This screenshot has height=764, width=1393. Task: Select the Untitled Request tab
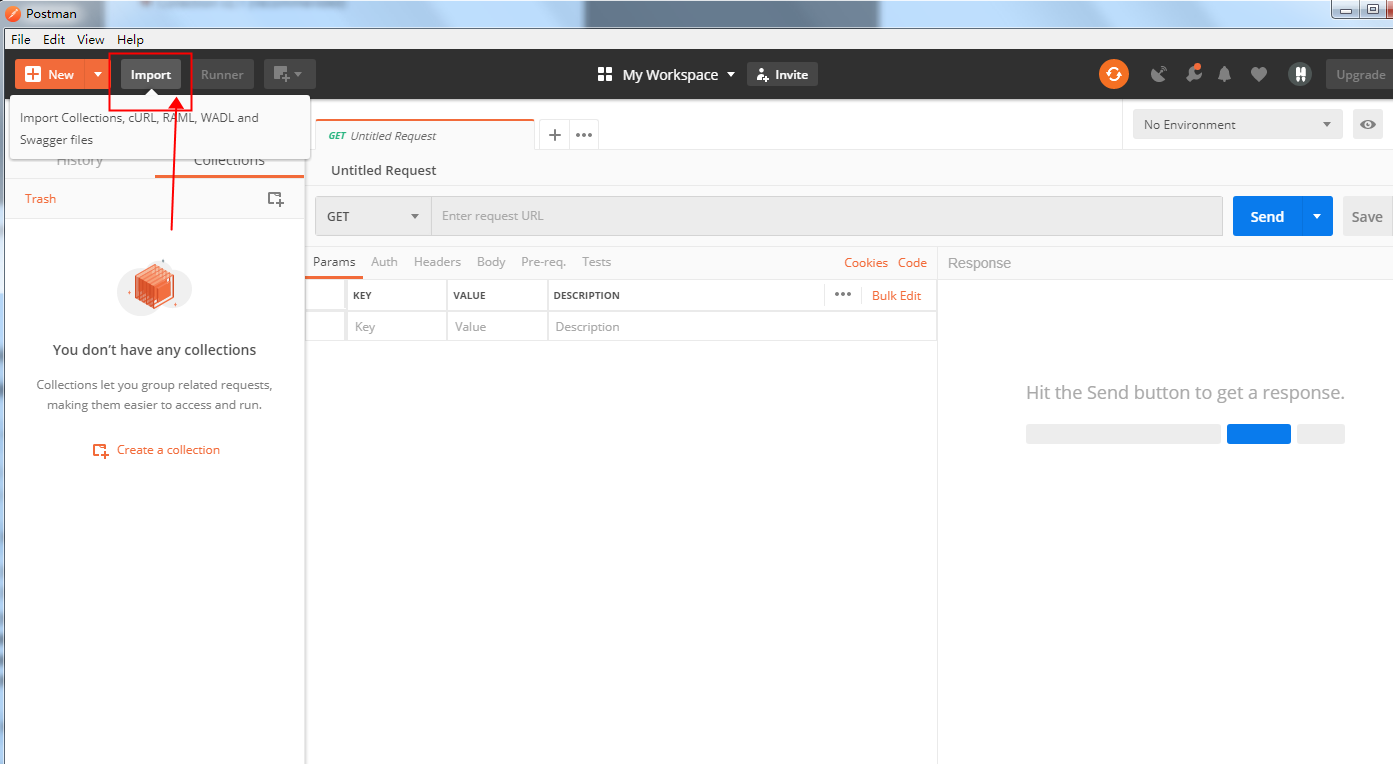click(x=425, y=135)
